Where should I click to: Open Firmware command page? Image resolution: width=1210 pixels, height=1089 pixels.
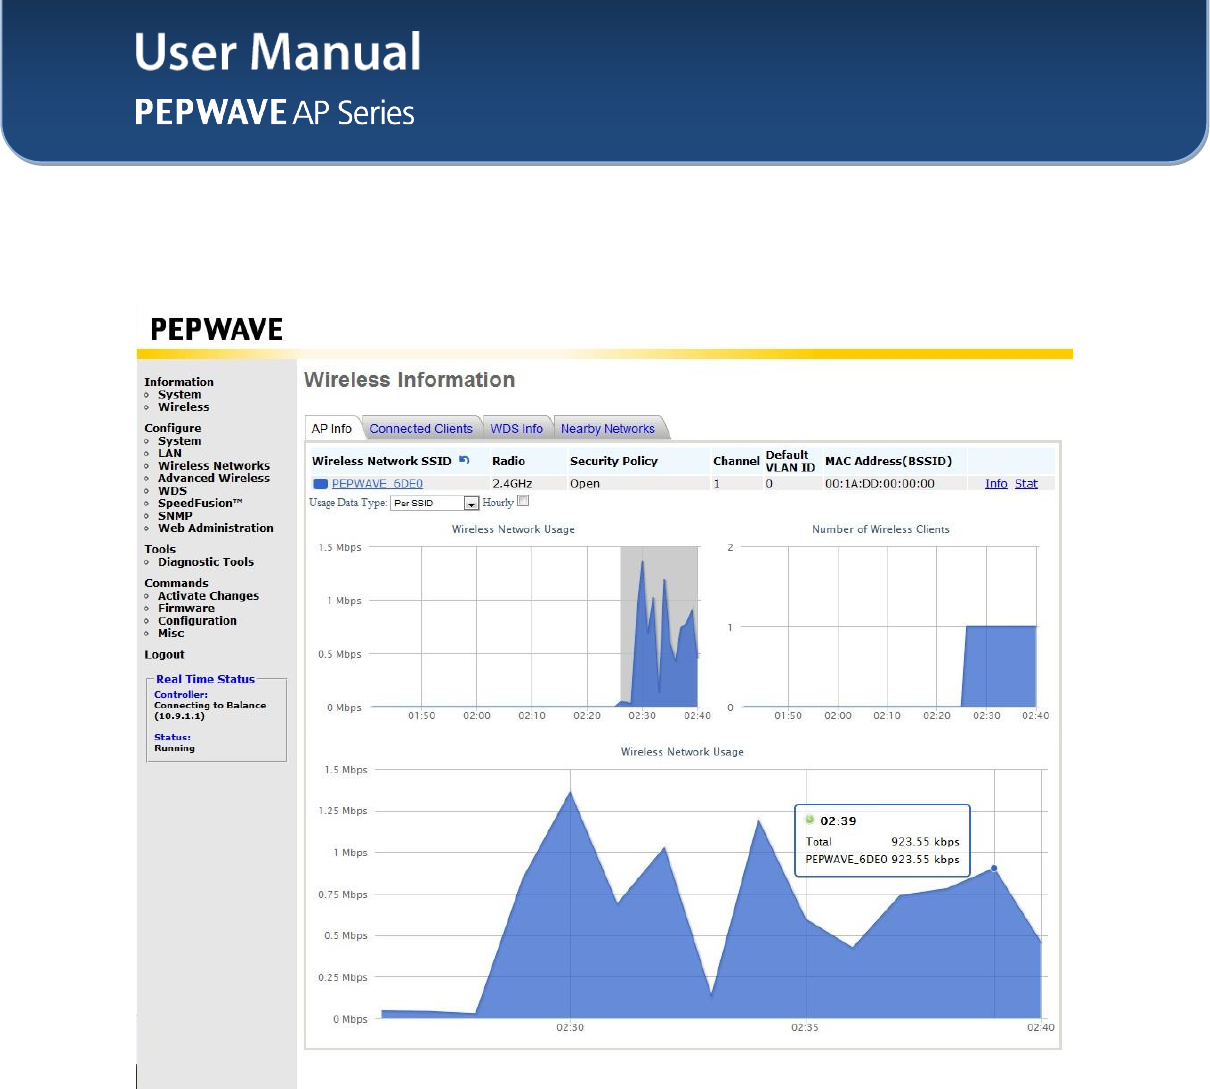(186, 608)
